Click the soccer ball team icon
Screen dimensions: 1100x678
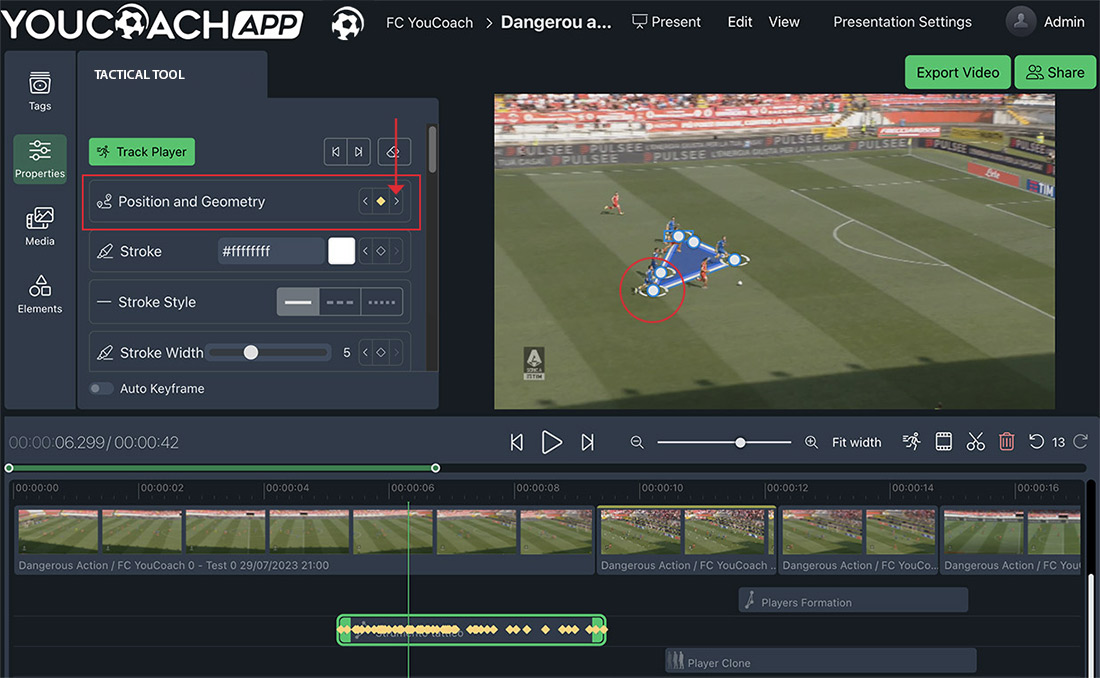(348, 23)
